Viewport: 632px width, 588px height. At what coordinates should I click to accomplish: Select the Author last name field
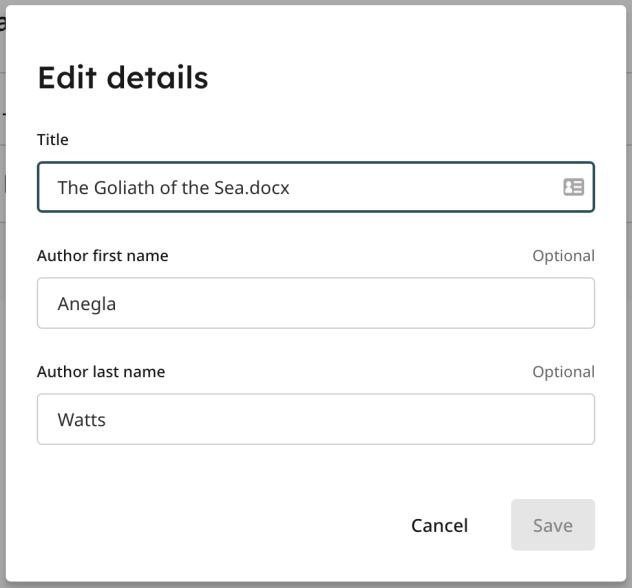316,419
